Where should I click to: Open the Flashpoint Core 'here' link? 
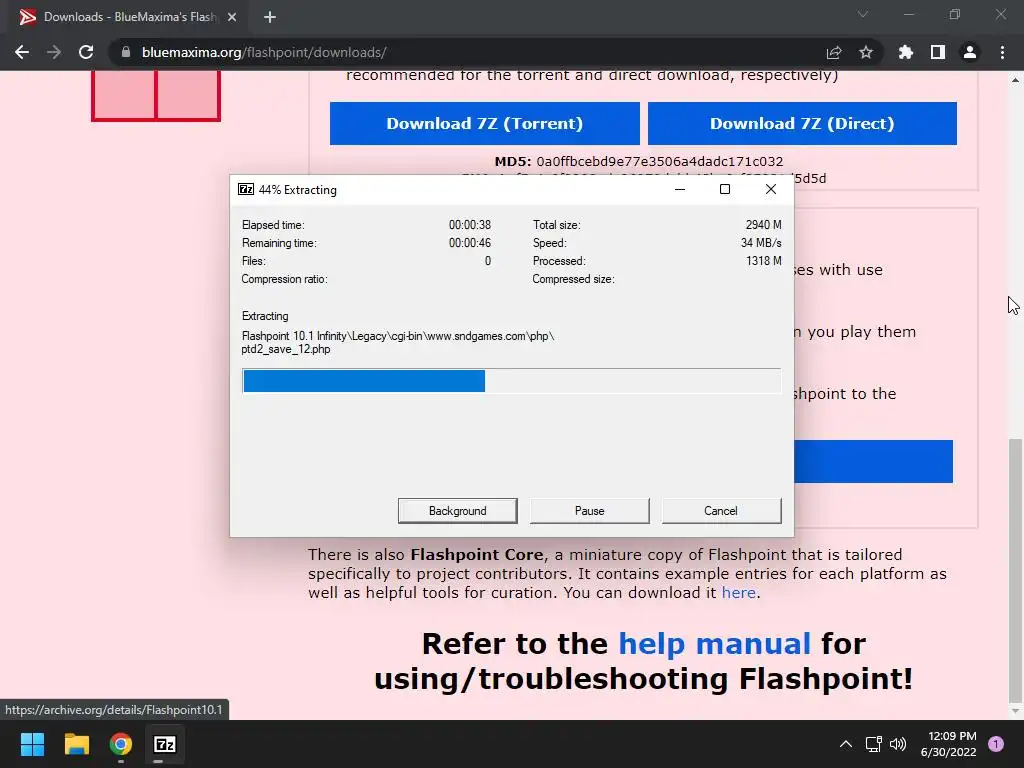coord(739,592)
